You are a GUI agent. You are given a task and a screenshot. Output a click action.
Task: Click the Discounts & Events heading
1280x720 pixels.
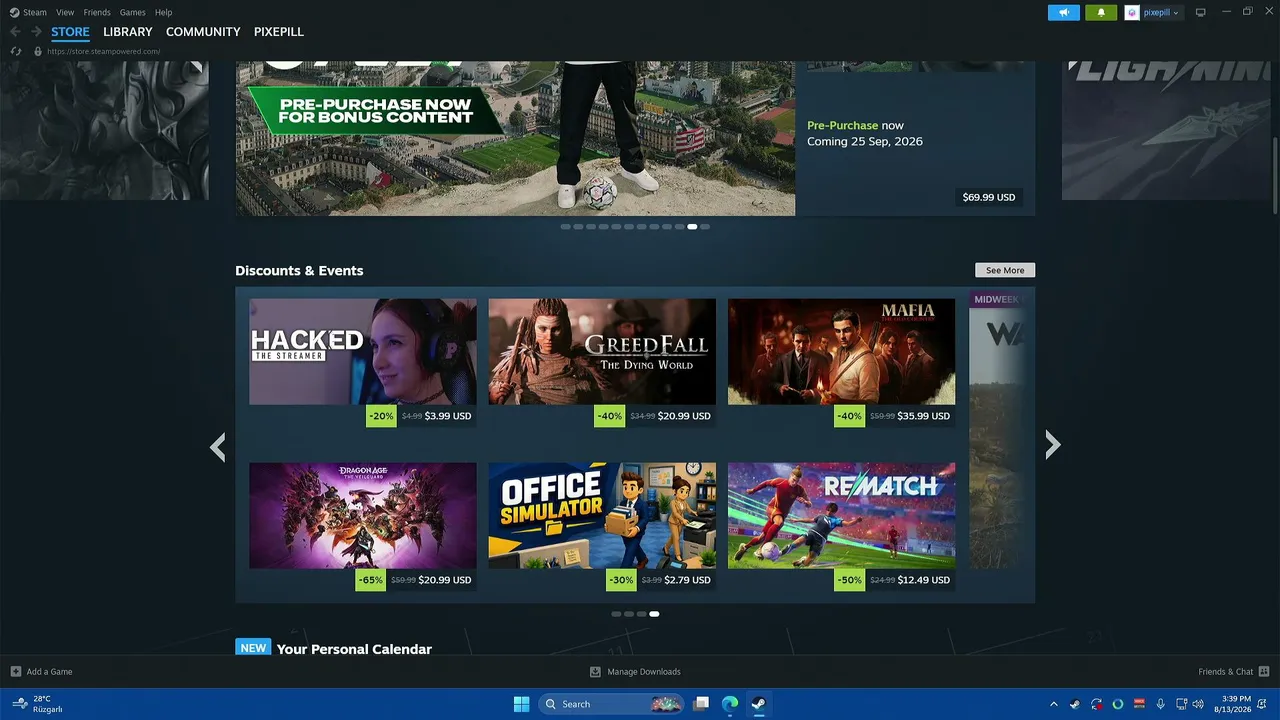click(299, 271)
